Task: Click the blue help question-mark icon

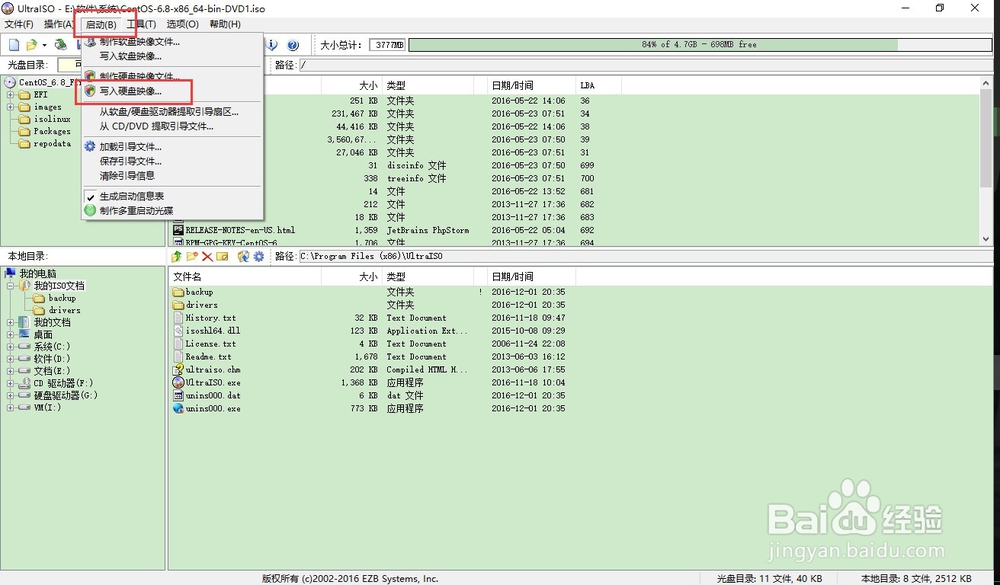Action: 293,45
